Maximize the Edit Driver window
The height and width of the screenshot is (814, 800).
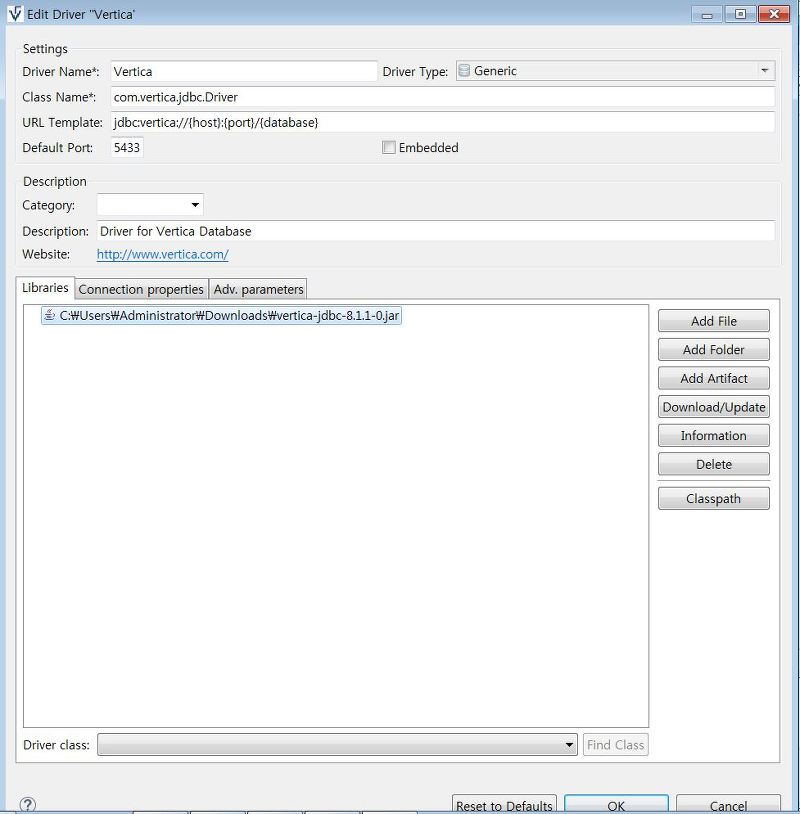740,14
